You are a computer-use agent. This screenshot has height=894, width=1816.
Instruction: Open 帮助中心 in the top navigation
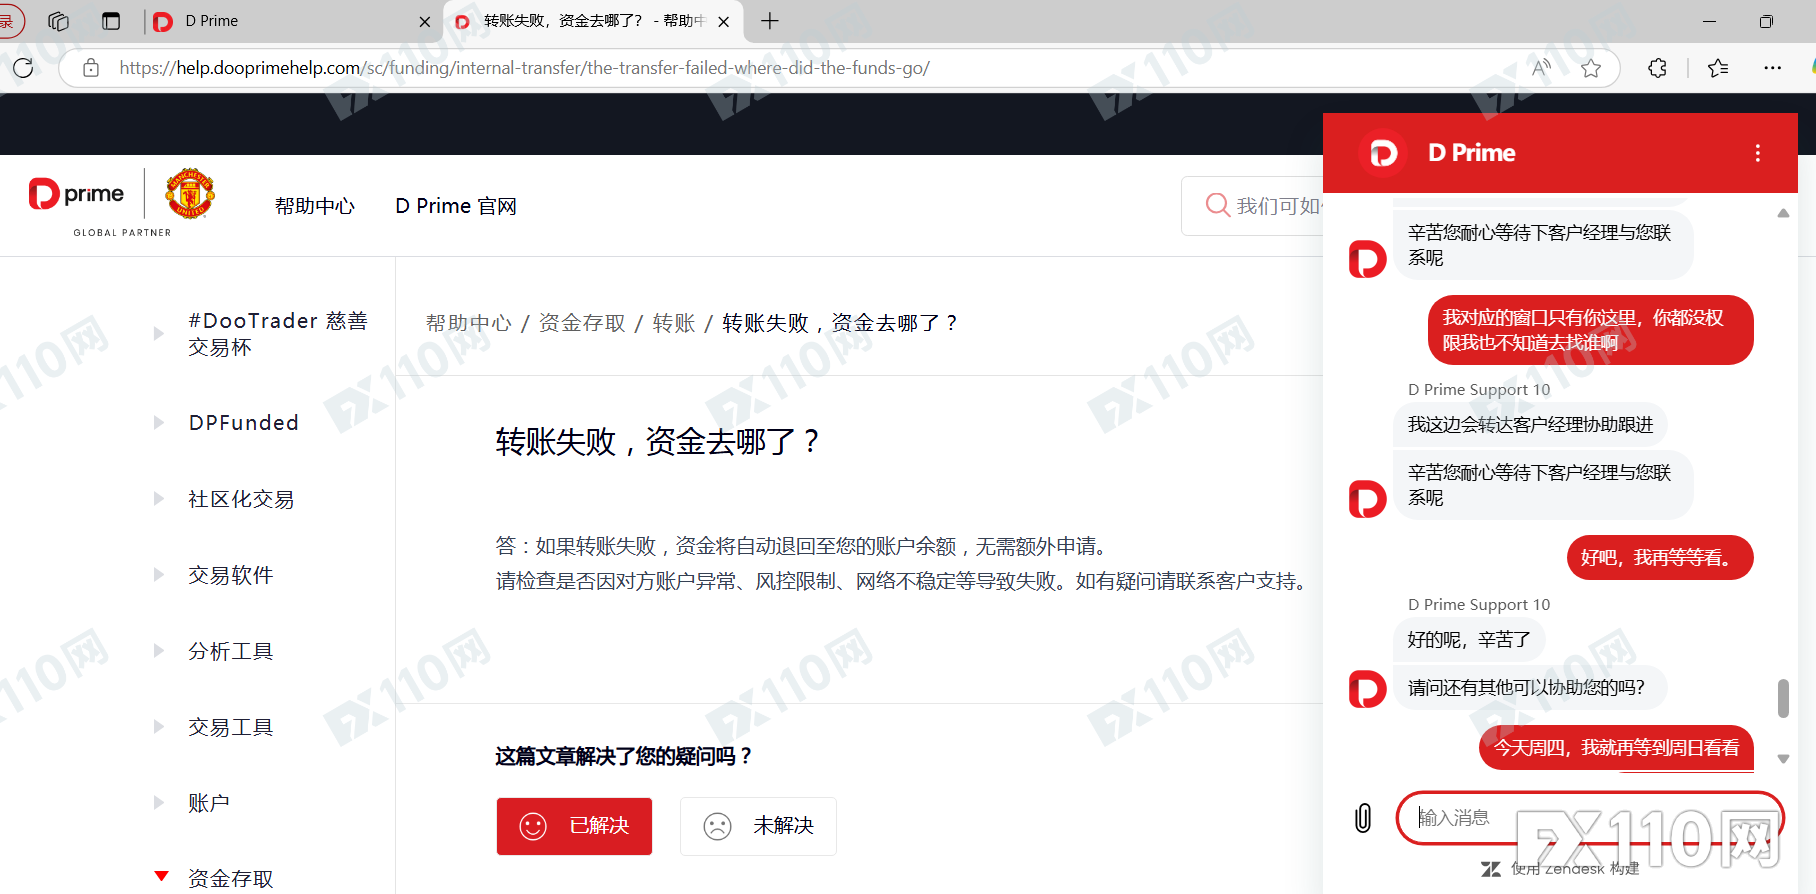(315, 206)
